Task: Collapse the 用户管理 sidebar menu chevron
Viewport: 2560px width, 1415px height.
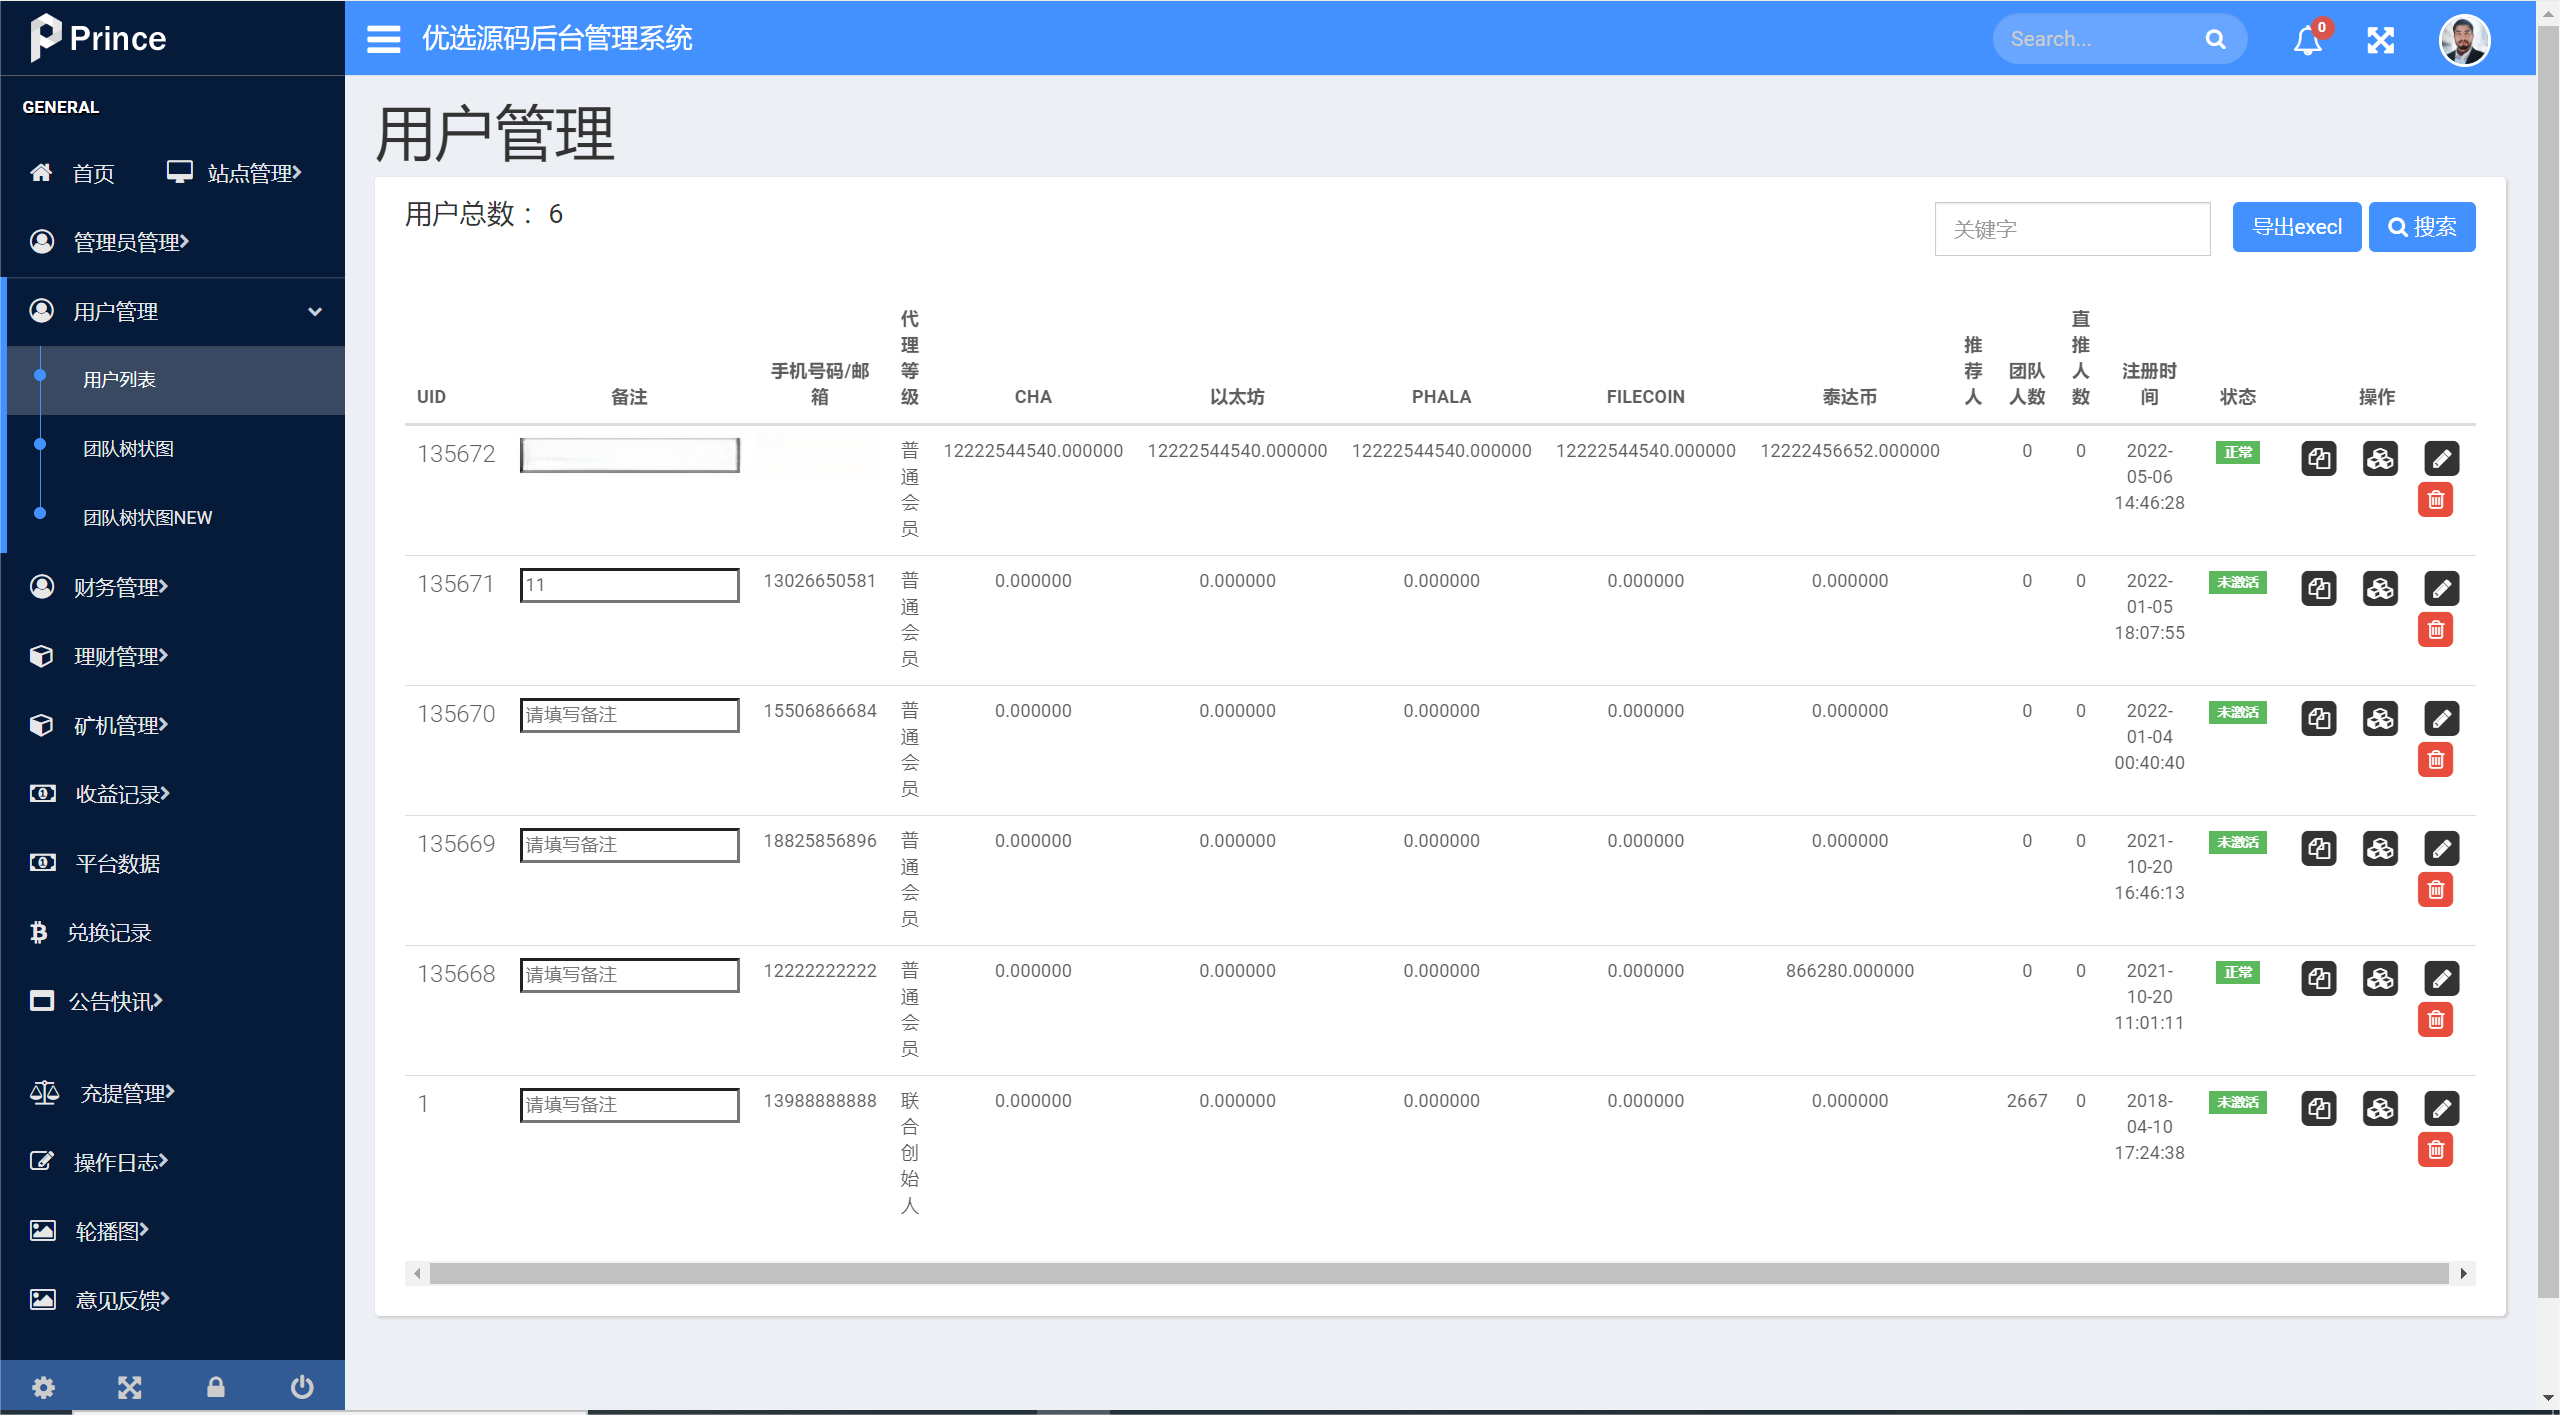Action: point(315,312)
